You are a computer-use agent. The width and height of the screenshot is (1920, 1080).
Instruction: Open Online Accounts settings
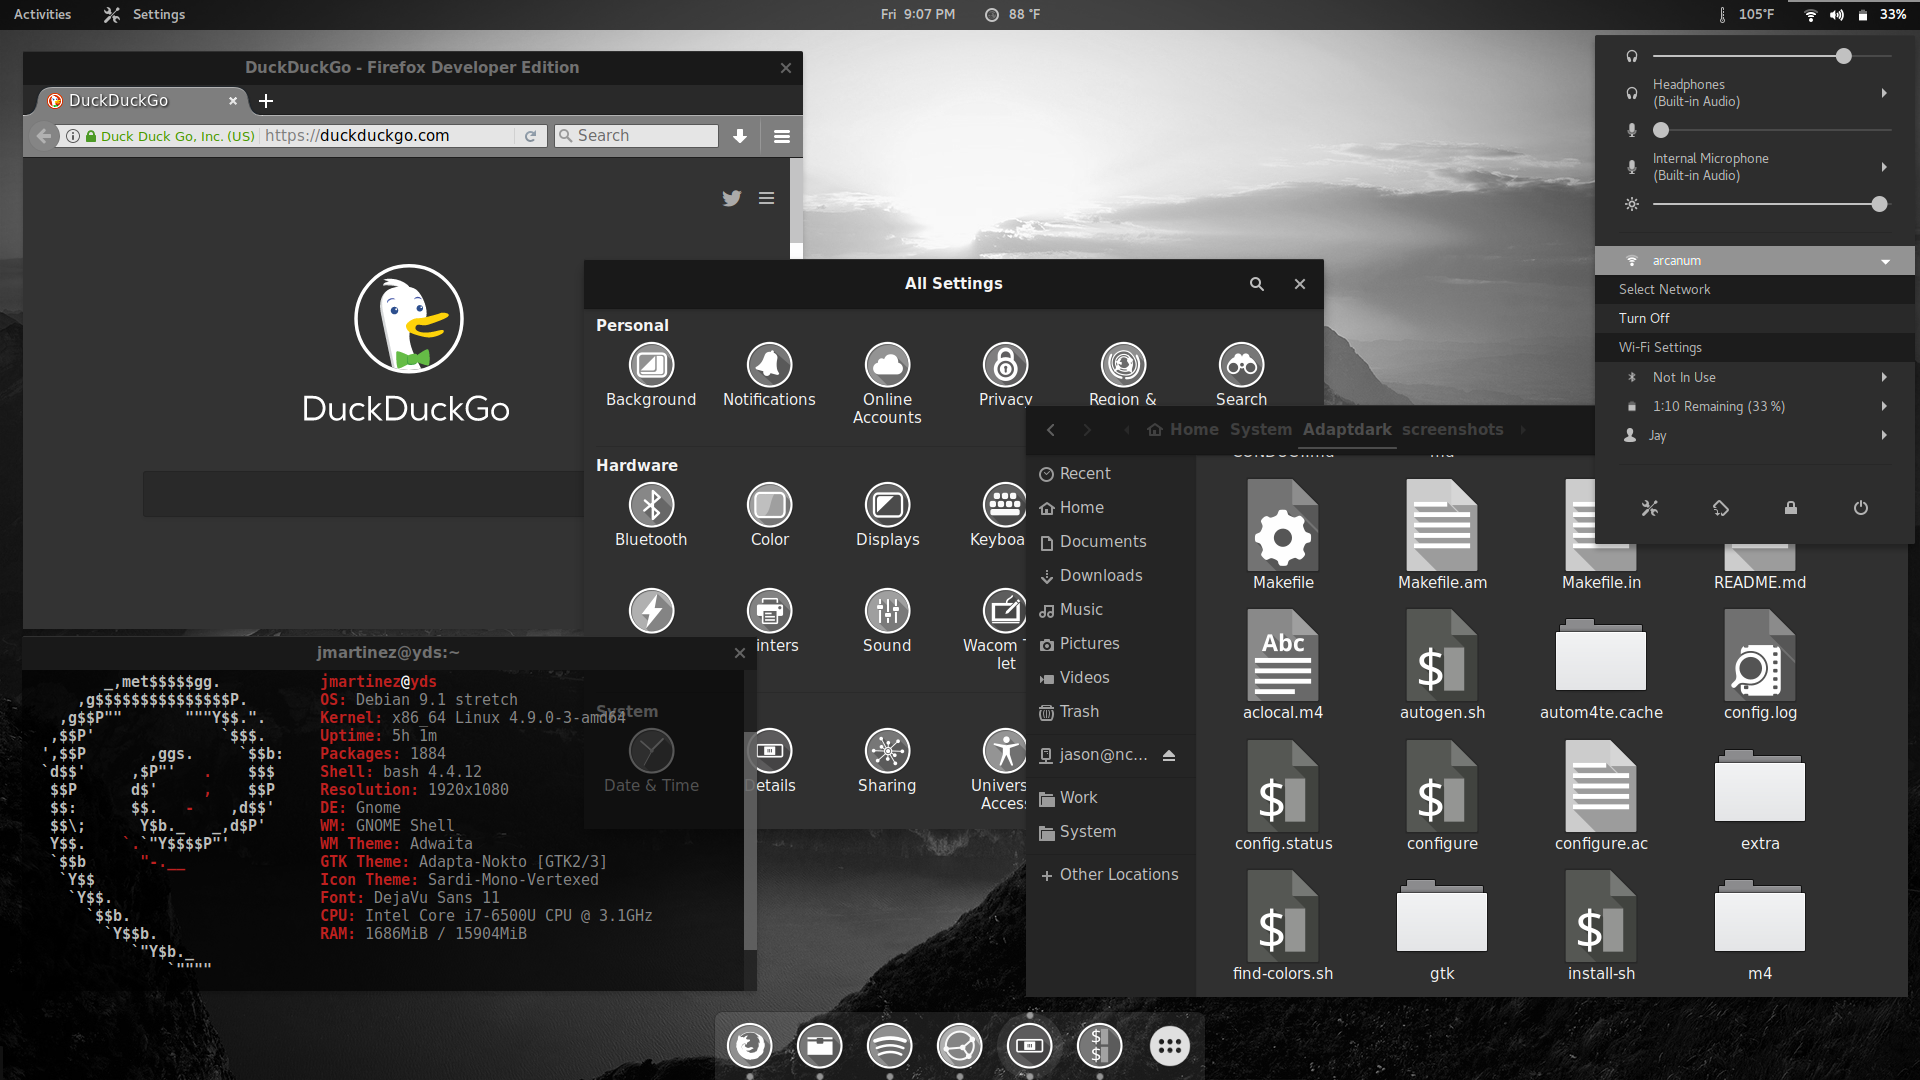[x=887, y=384]
